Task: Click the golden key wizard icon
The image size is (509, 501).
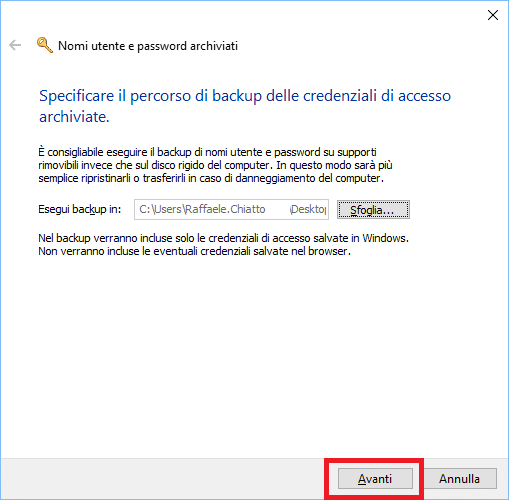Action: click(45, 45)
